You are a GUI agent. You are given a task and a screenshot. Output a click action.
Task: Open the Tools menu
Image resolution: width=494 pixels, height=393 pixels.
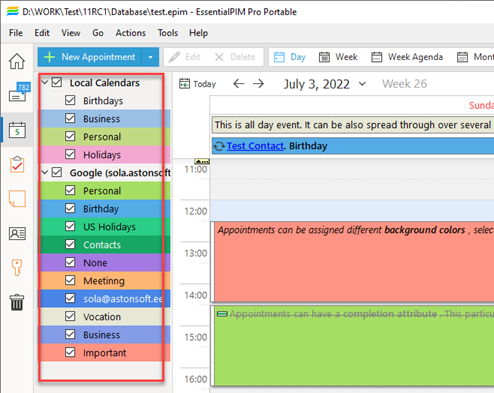pyautogui.click(x=168, y=33)
